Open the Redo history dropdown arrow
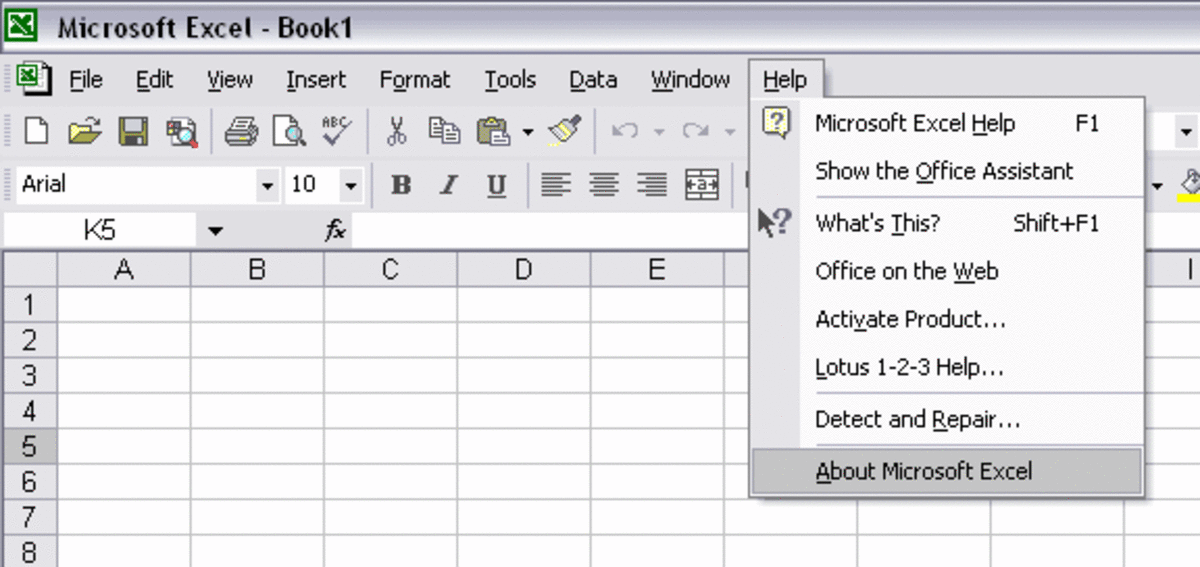Screen dimensions: 1200x567 point(729,131)
